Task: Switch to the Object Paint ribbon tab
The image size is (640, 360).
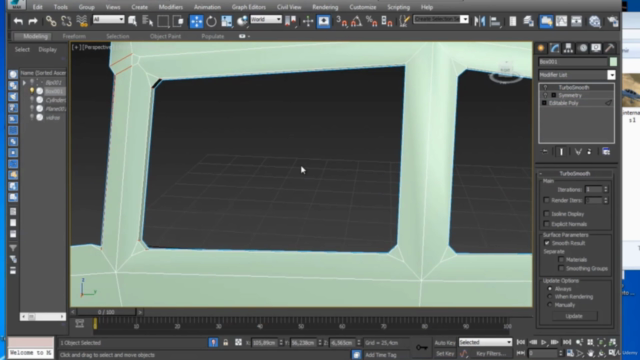Action: (x=165, y=36)
